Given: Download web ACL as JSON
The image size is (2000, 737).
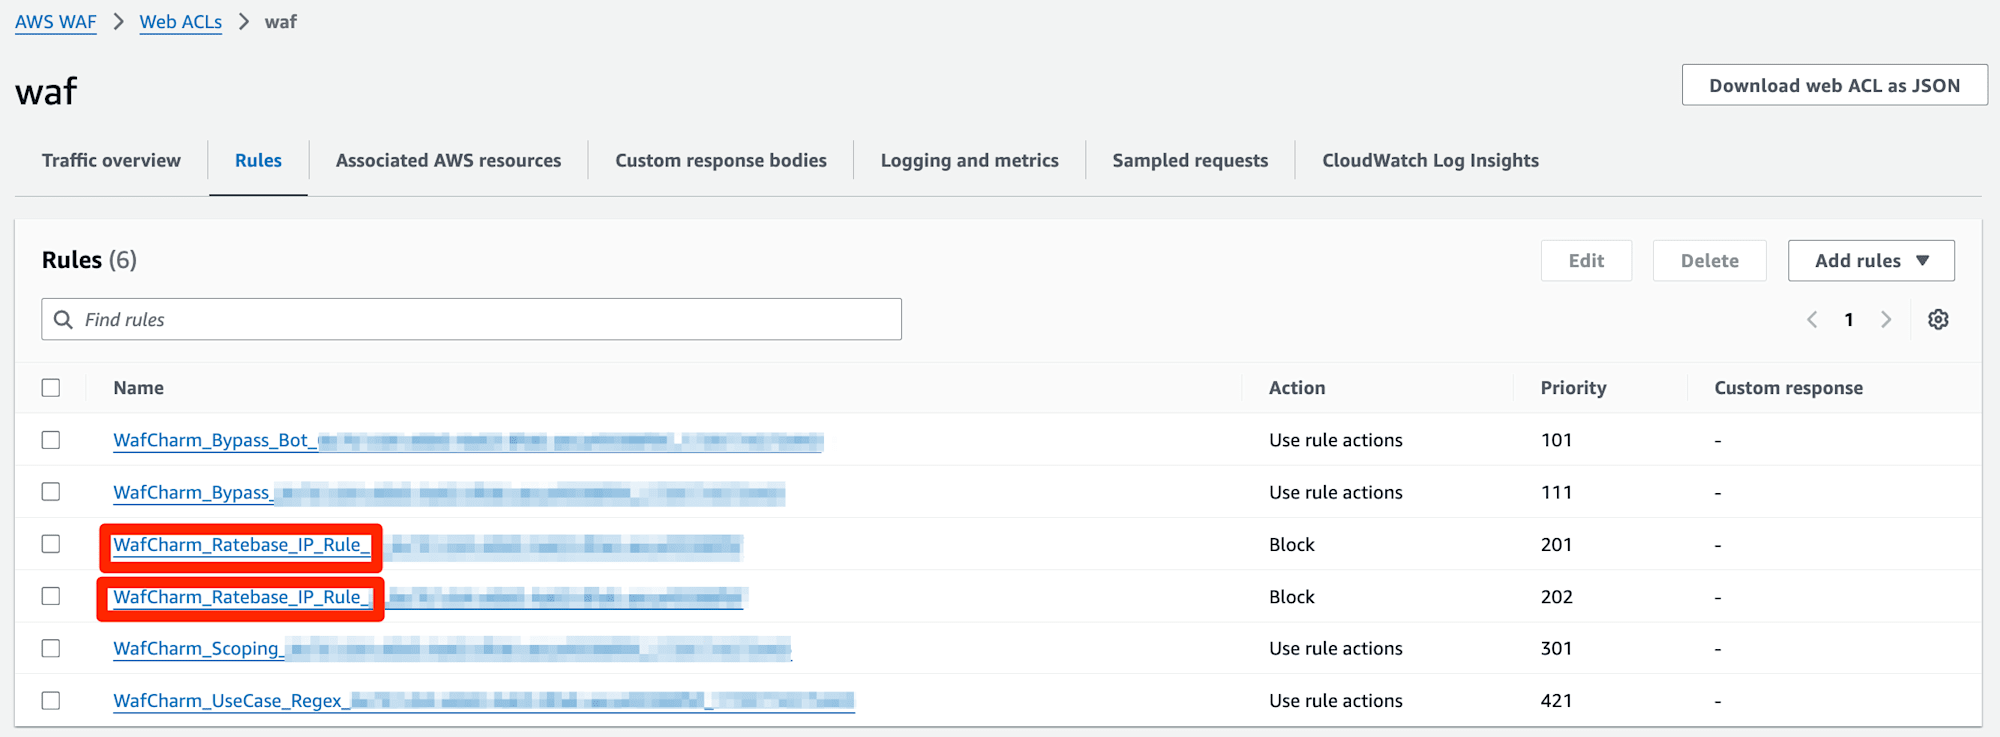Looking at the screenshot, I should point(1834,85).
